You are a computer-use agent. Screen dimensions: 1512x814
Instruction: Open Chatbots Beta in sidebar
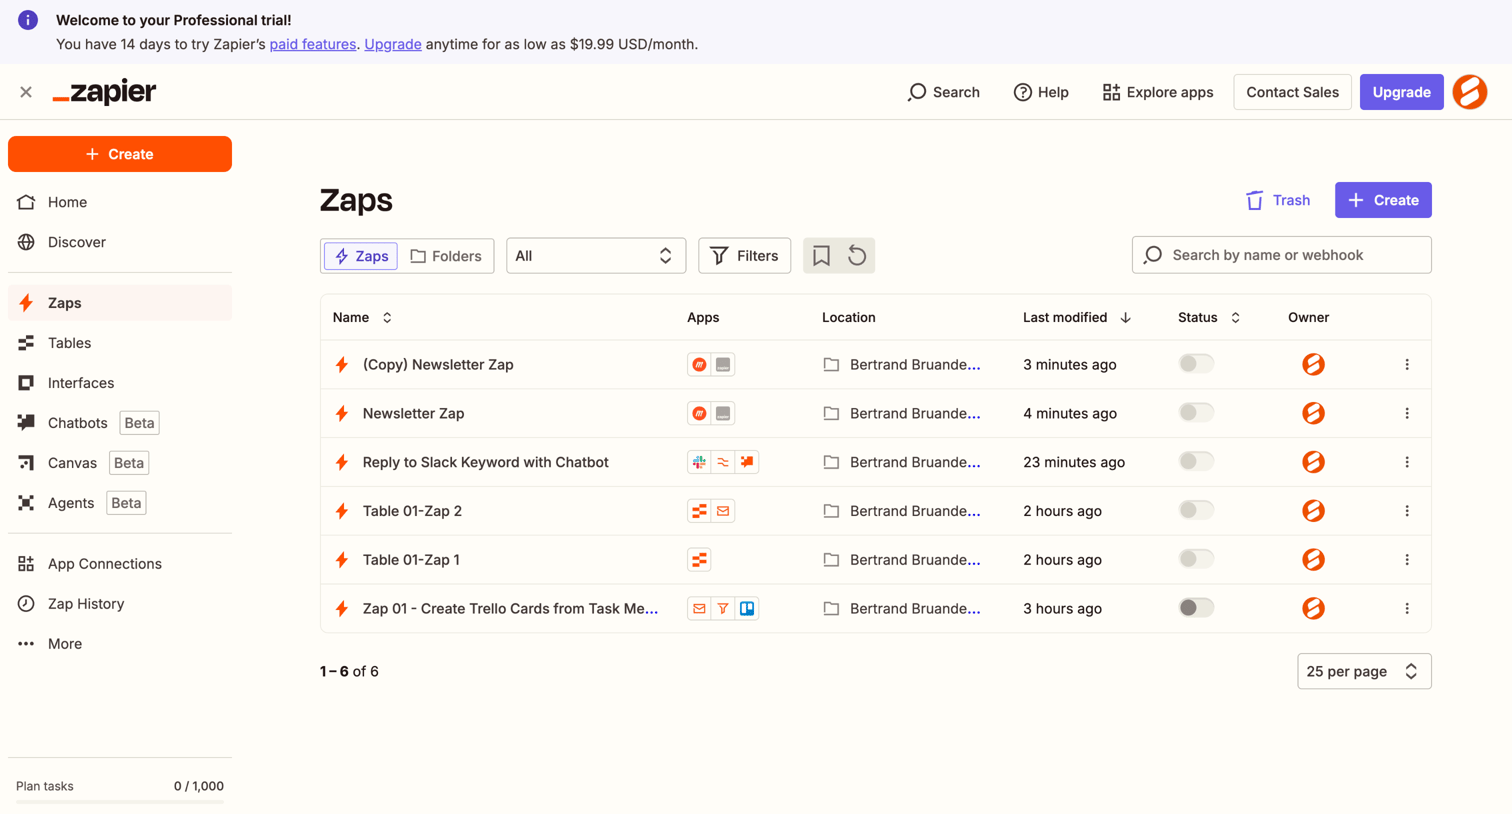(120, 423)
